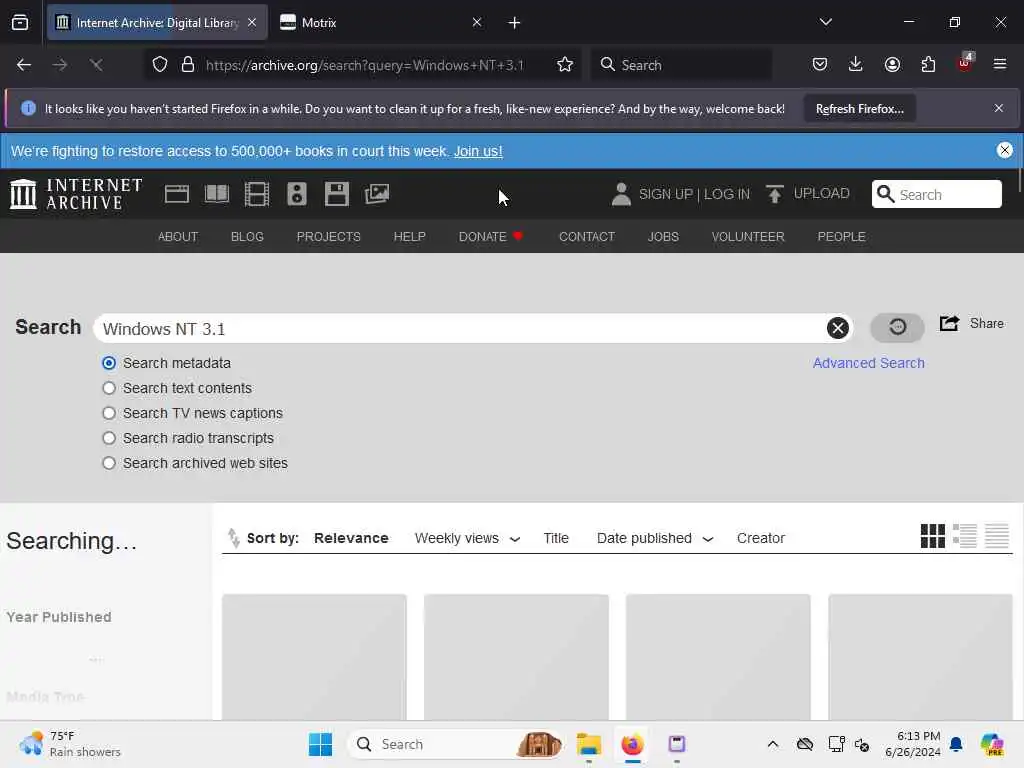
Task: Dismiss the blue books banner
Action: 1004,150
